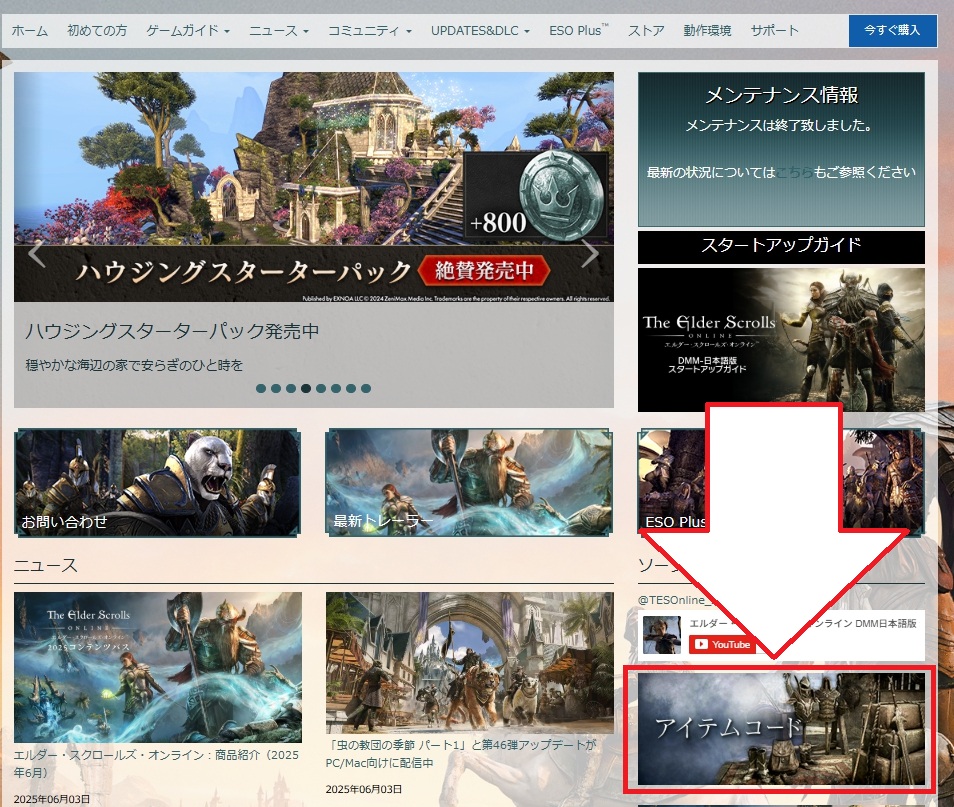
Task: Select ESO Plus in the navigation bar
Action: point(579,30)
